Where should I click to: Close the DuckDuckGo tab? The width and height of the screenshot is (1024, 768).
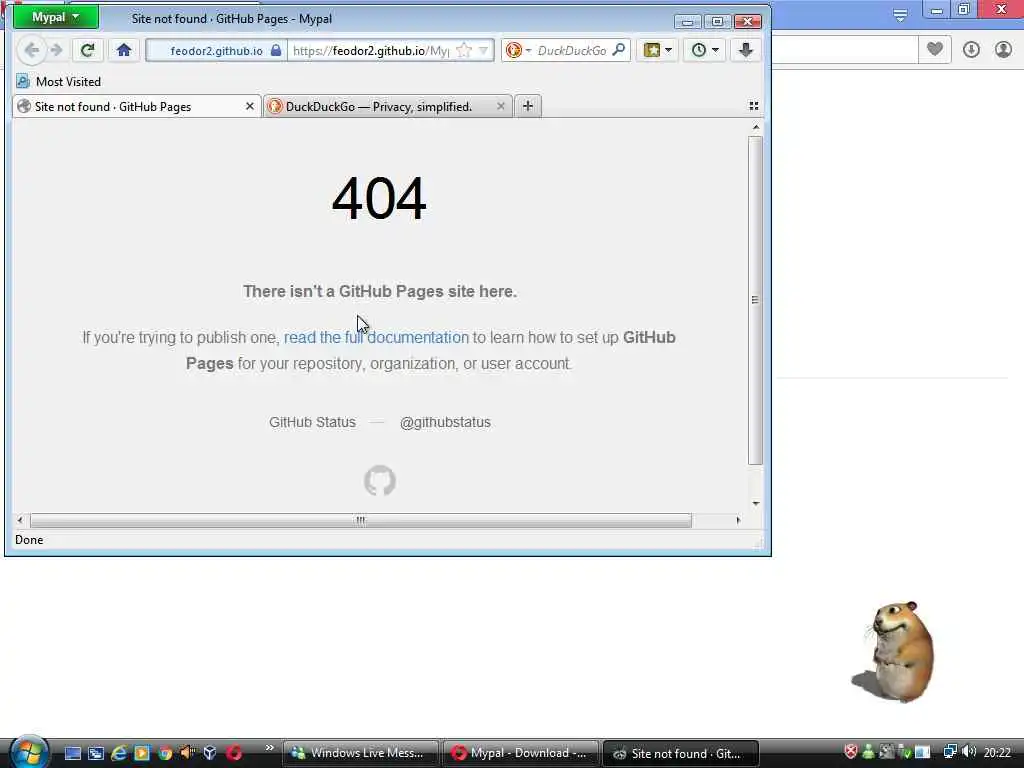tap(501, 106)
